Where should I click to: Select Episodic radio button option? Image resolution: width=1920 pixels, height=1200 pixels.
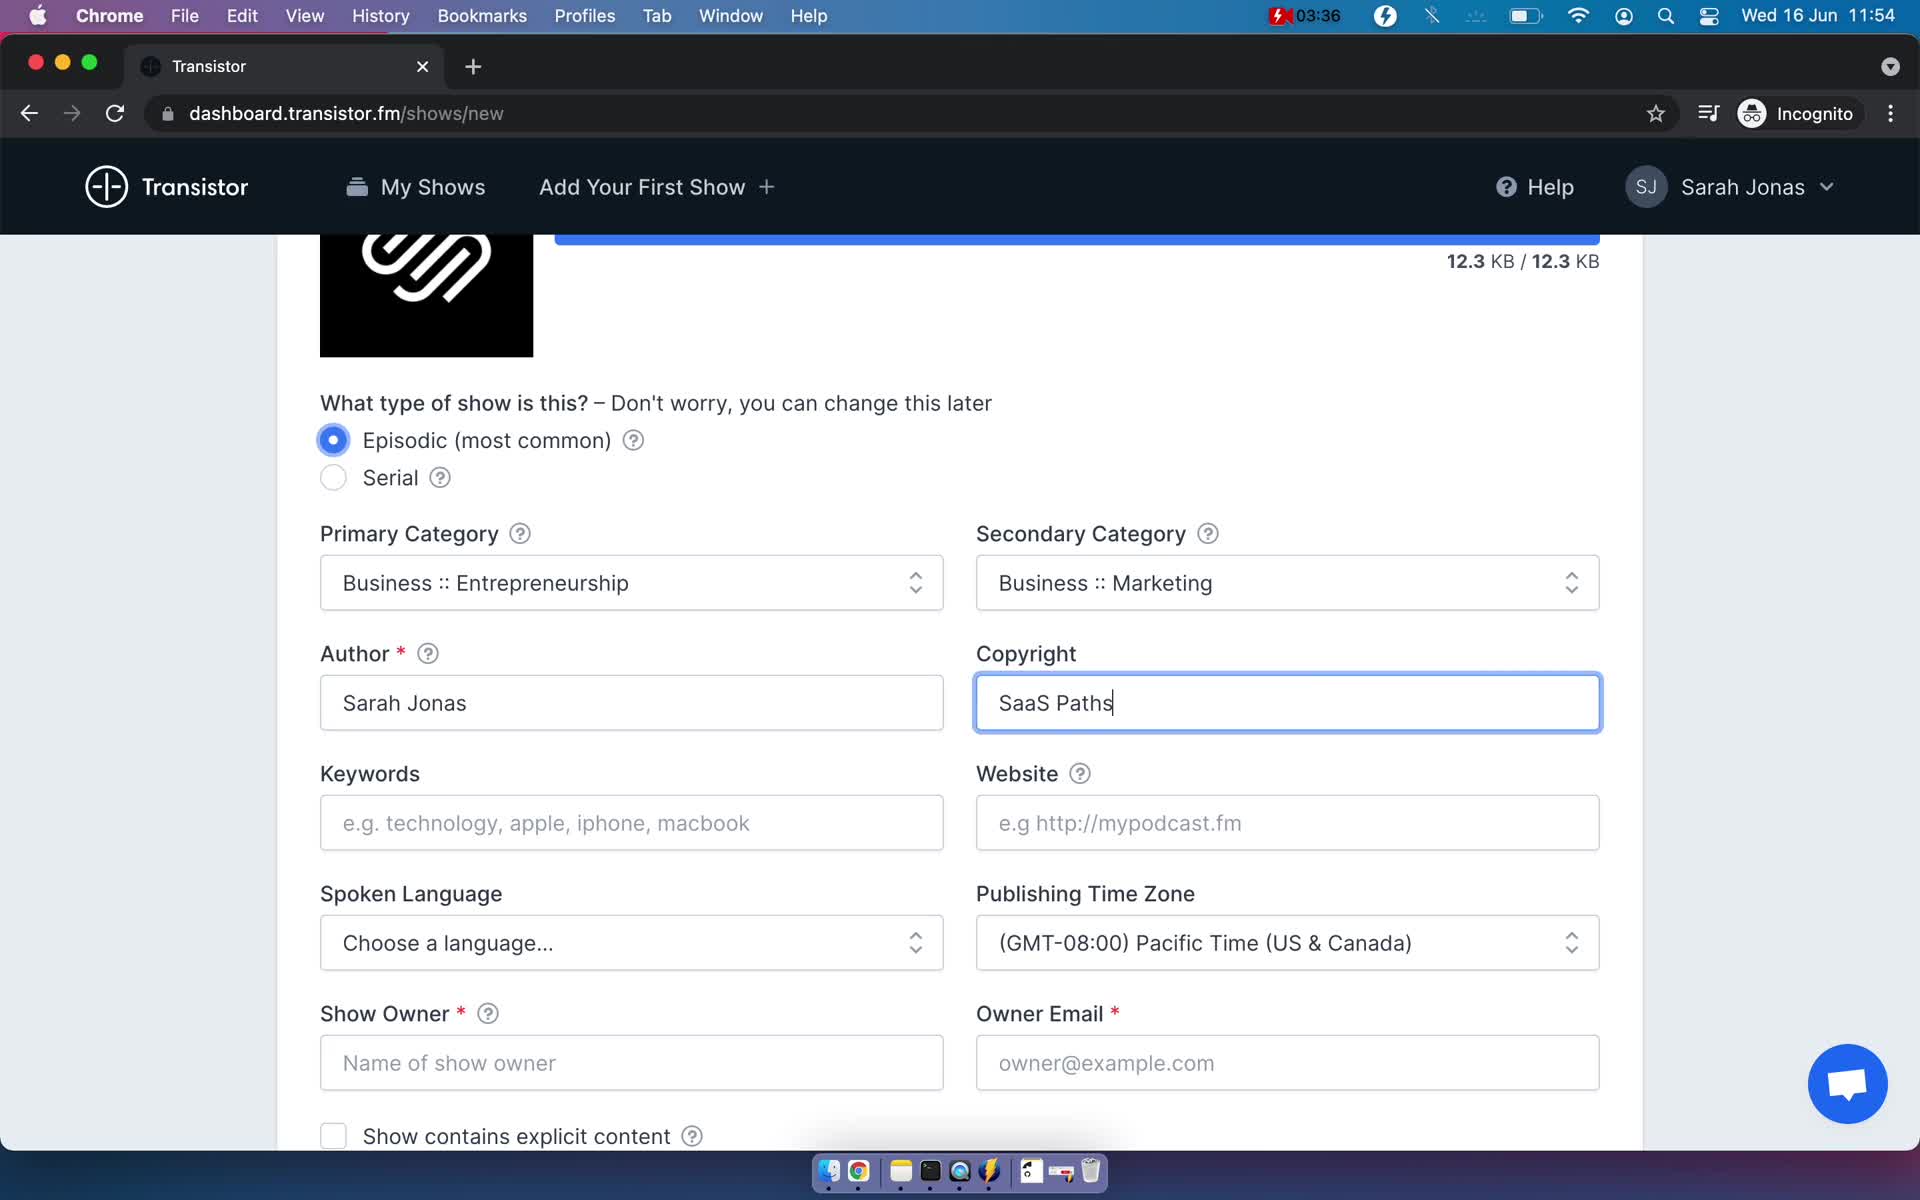333,440
